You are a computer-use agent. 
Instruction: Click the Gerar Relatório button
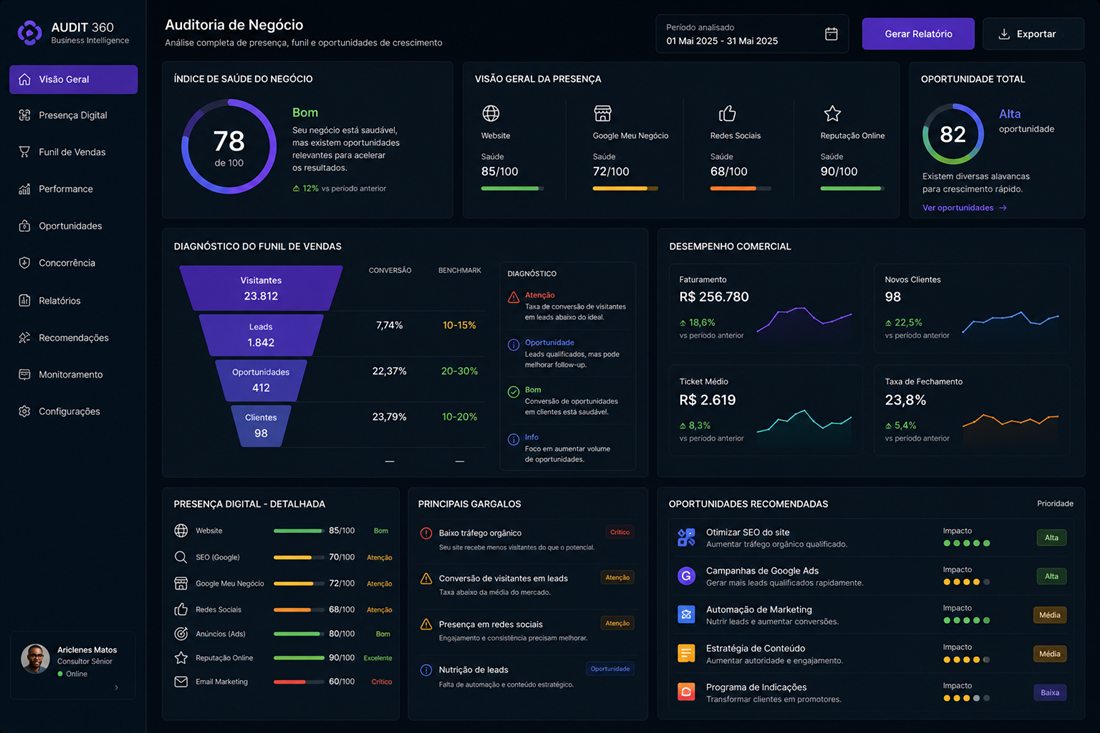pos(918,34)
